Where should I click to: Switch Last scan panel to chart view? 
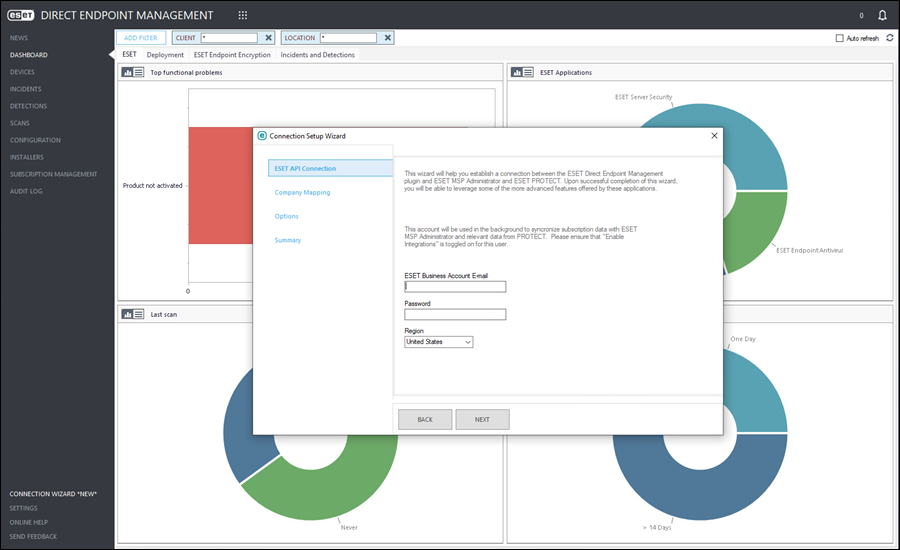click(127, 315)
